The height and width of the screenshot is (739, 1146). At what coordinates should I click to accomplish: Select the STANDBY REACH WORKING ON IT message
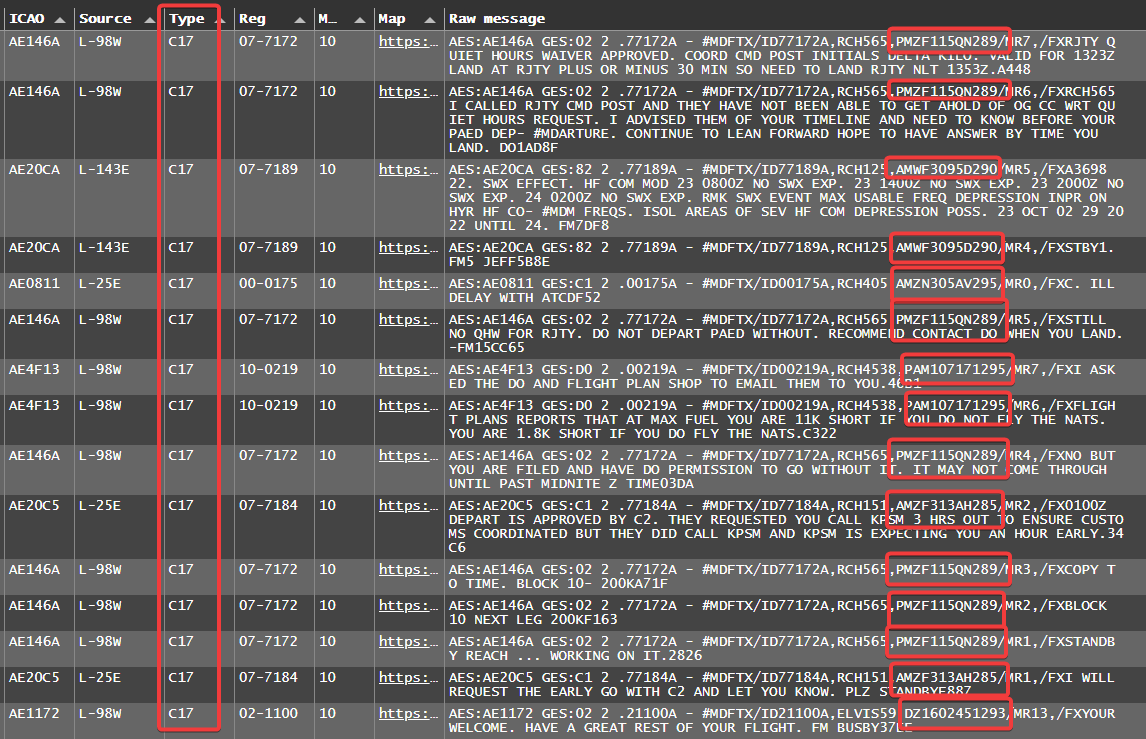pyautogui.click(x=782, y=648)
